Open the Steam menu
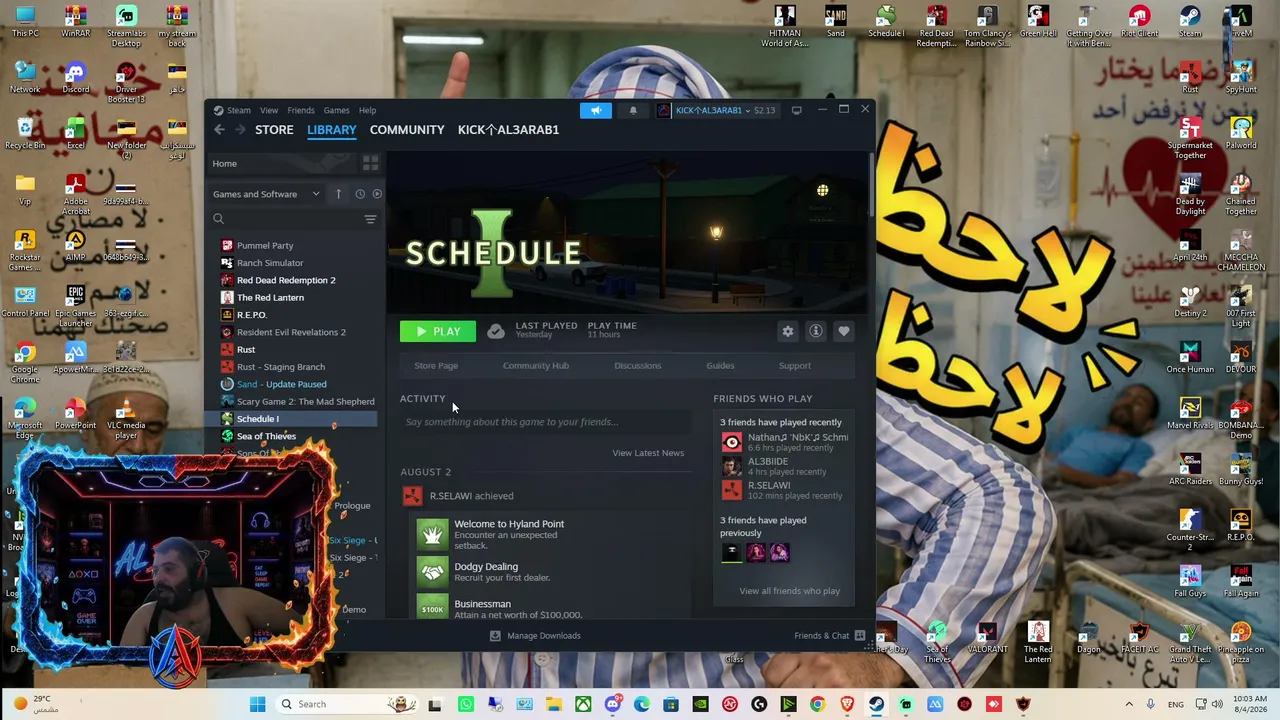This screenshot has width=1280, height=720. pyautogui.click(x=238, y=111)
